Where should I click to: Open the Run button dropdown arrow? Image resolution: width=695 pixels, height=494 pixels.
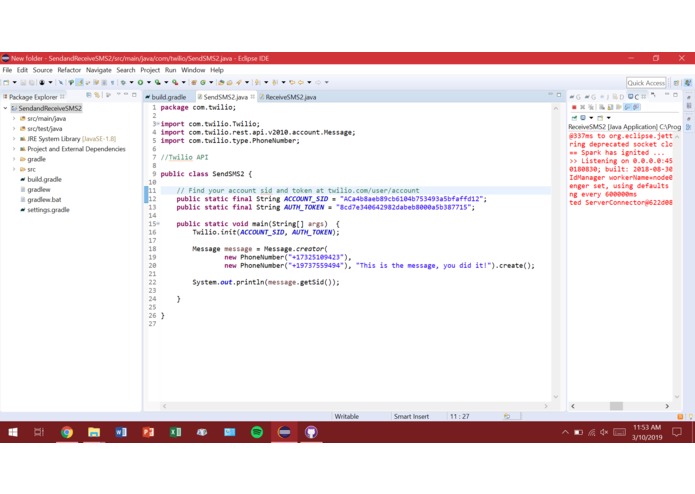[x=149, y=82]
